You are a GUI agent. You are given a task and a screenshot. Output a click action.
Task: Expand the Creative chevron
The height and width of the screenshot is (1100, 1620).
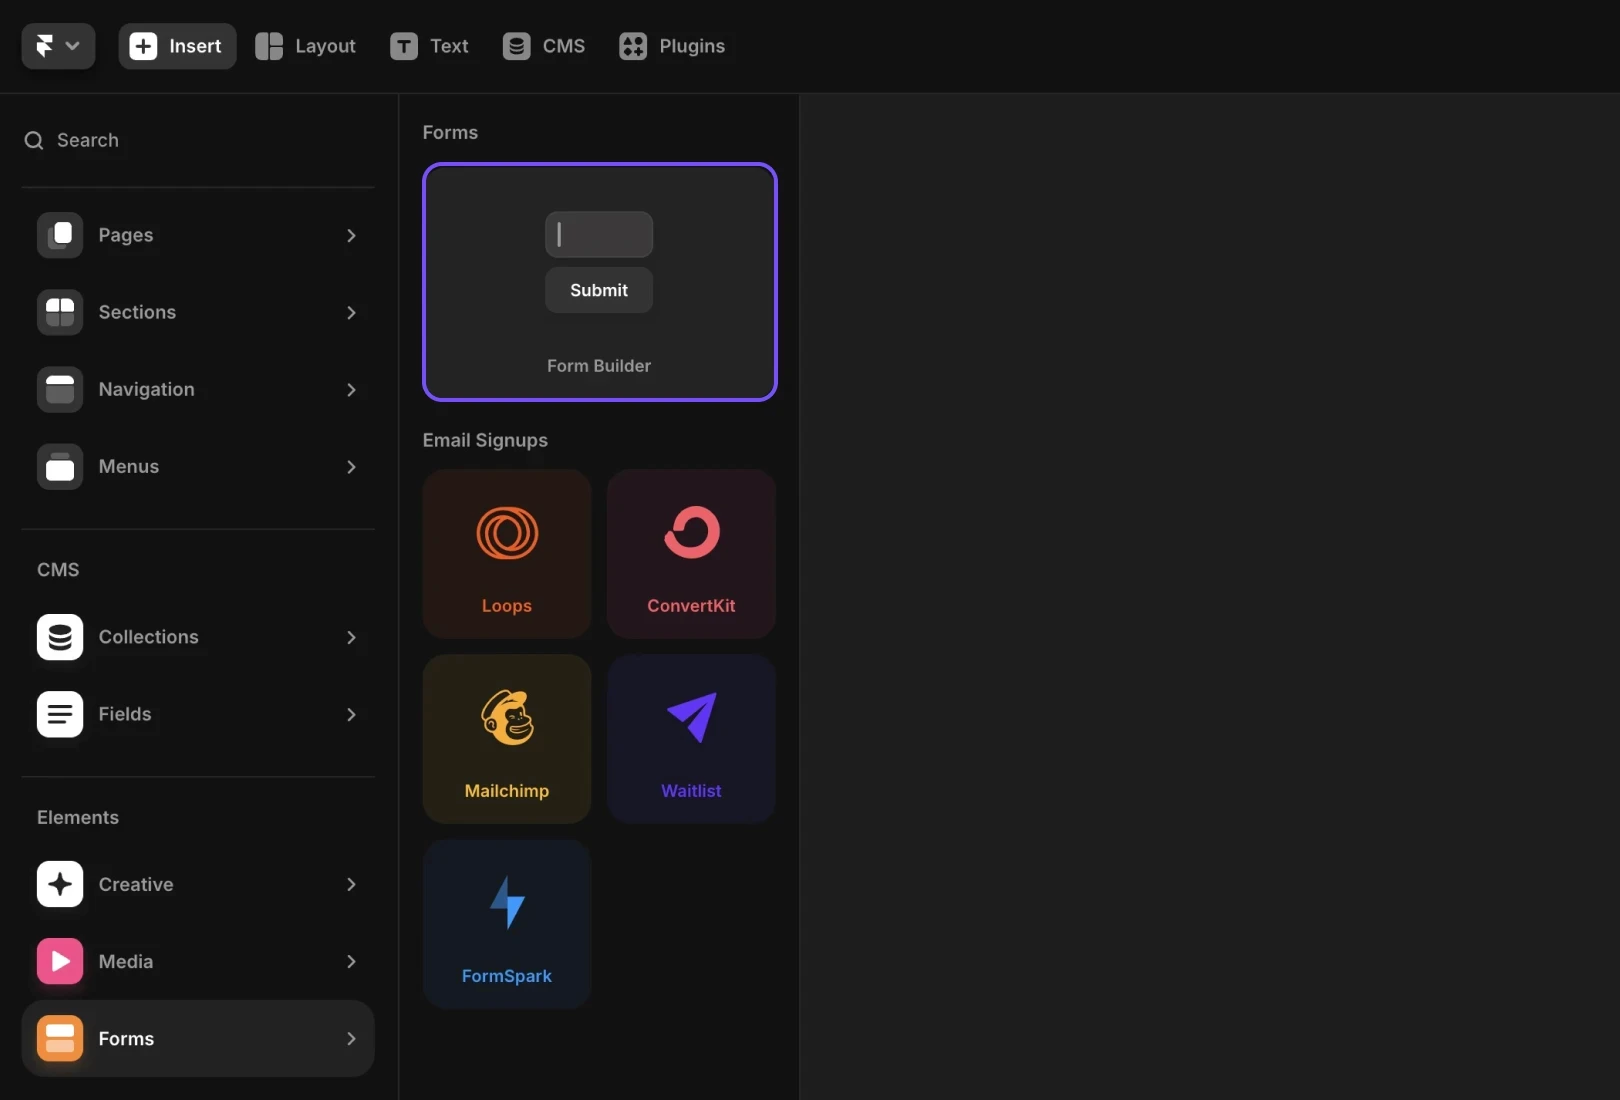351,884
